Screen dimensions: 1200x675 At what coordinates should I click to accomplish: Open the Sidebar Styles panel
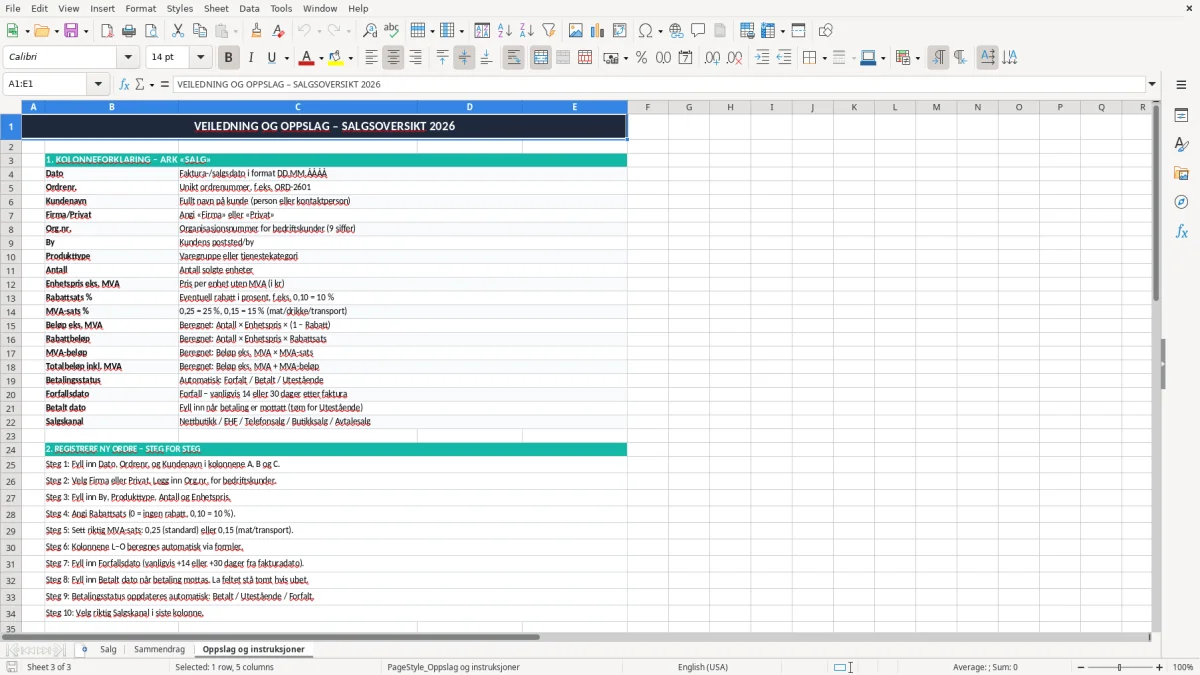click(1181, 145)
